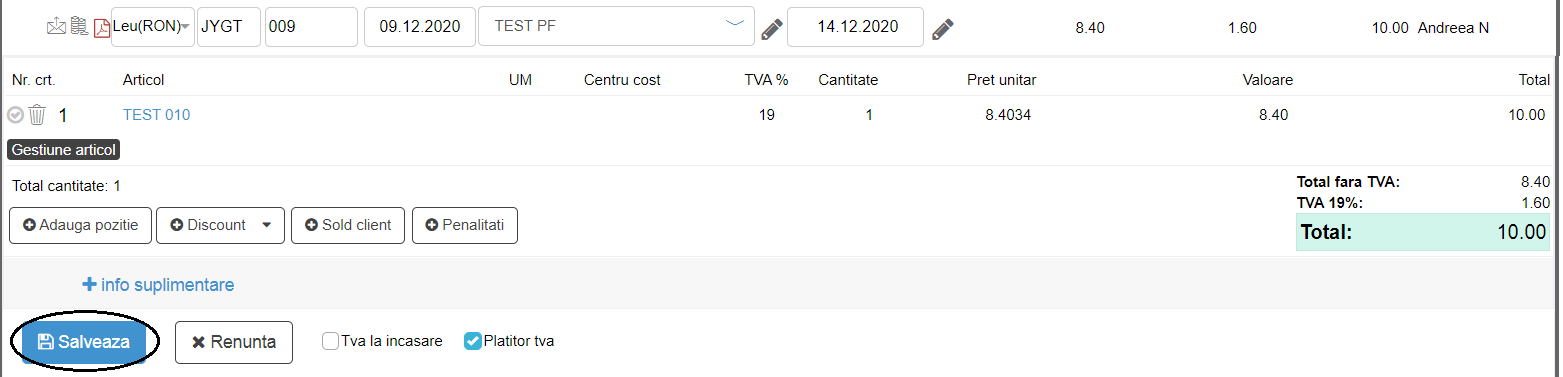Image resolution: width=1563 pixels, height=377 pixels.
Task: Open the TEST 010 article link
Action: 156,115
